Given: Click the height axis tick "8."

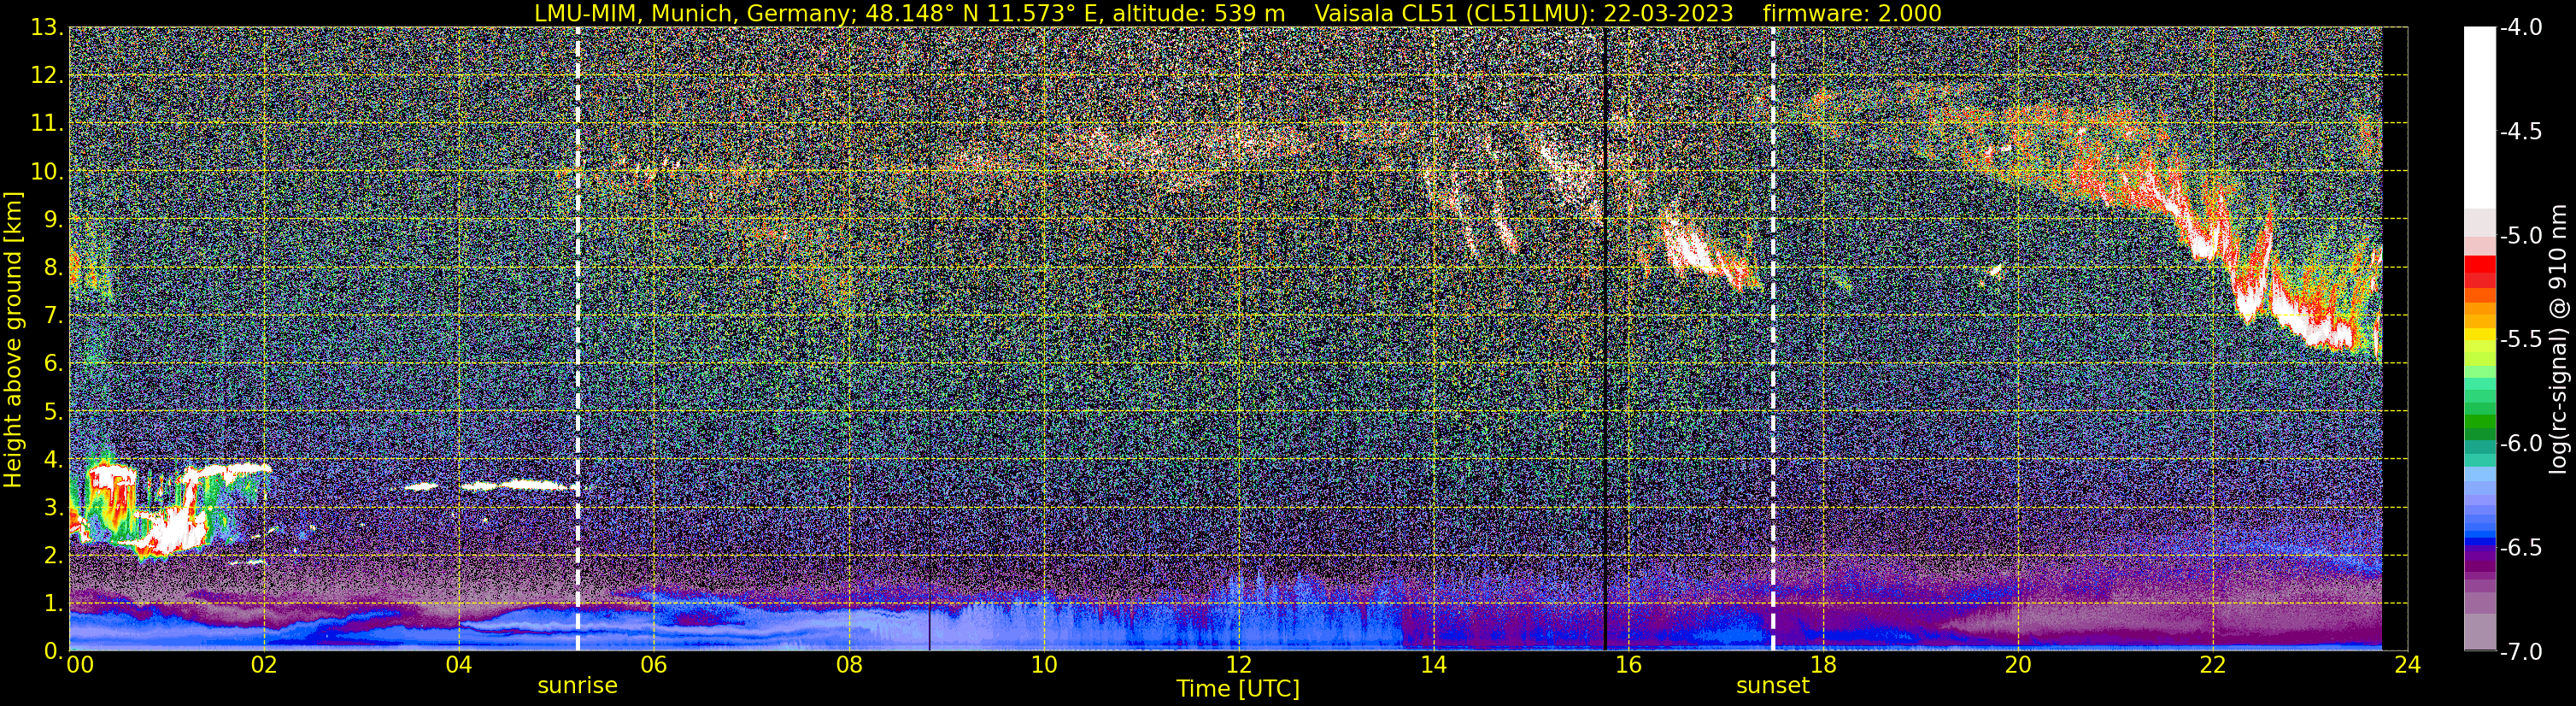Looking at the screenshot, I should coord(53,268).
